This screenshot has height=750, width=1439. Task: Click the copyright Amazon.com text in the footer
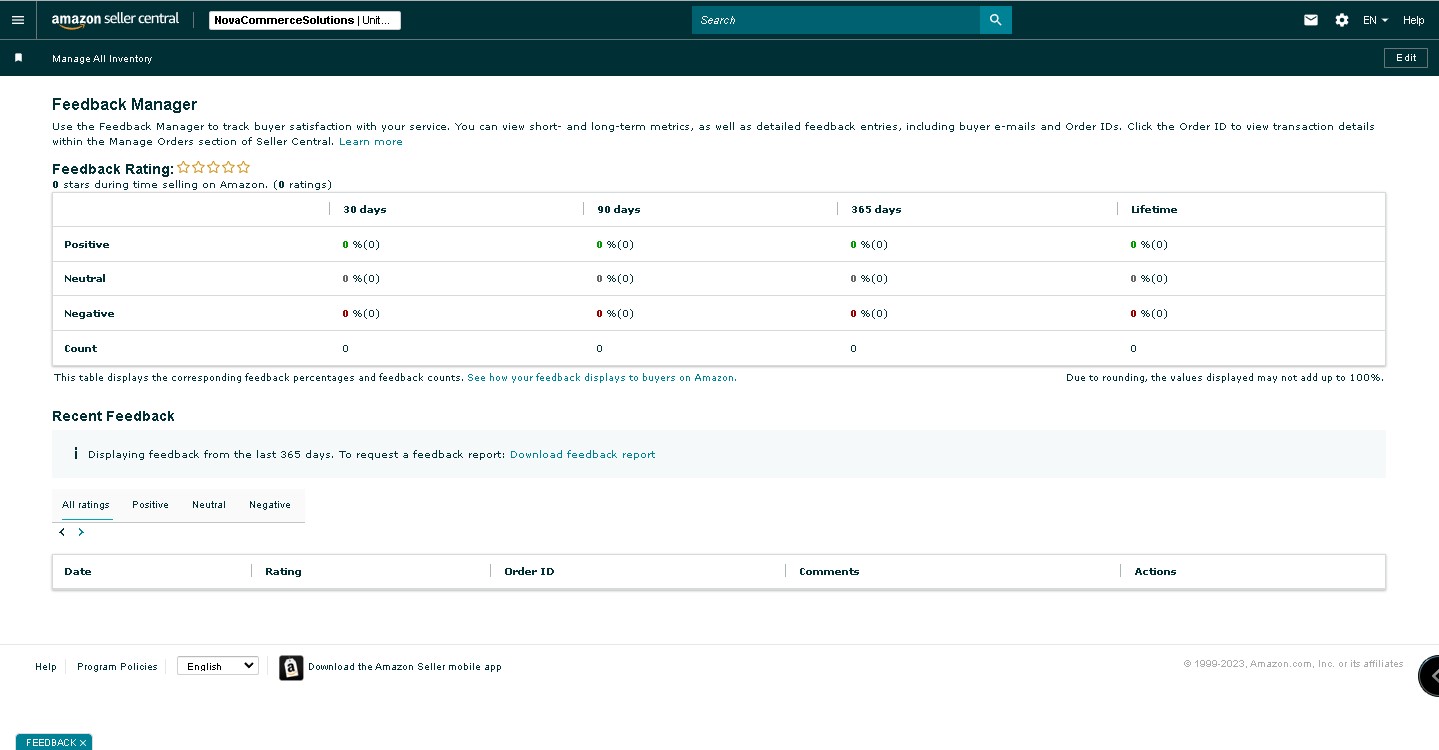tap(1293, 664)
